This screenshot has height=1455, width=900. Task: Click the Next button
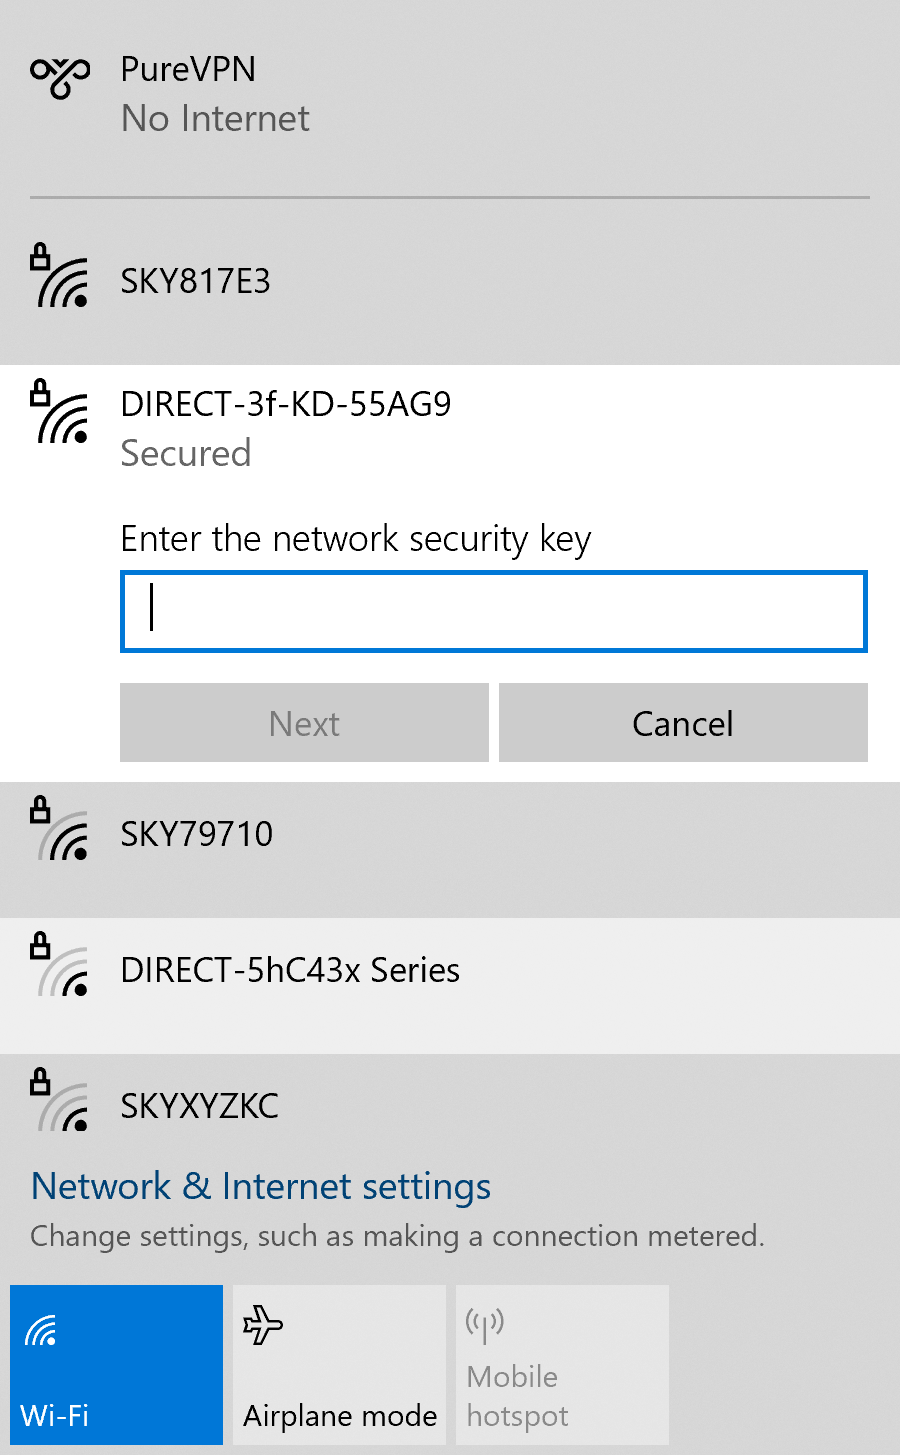click(304, 723)
